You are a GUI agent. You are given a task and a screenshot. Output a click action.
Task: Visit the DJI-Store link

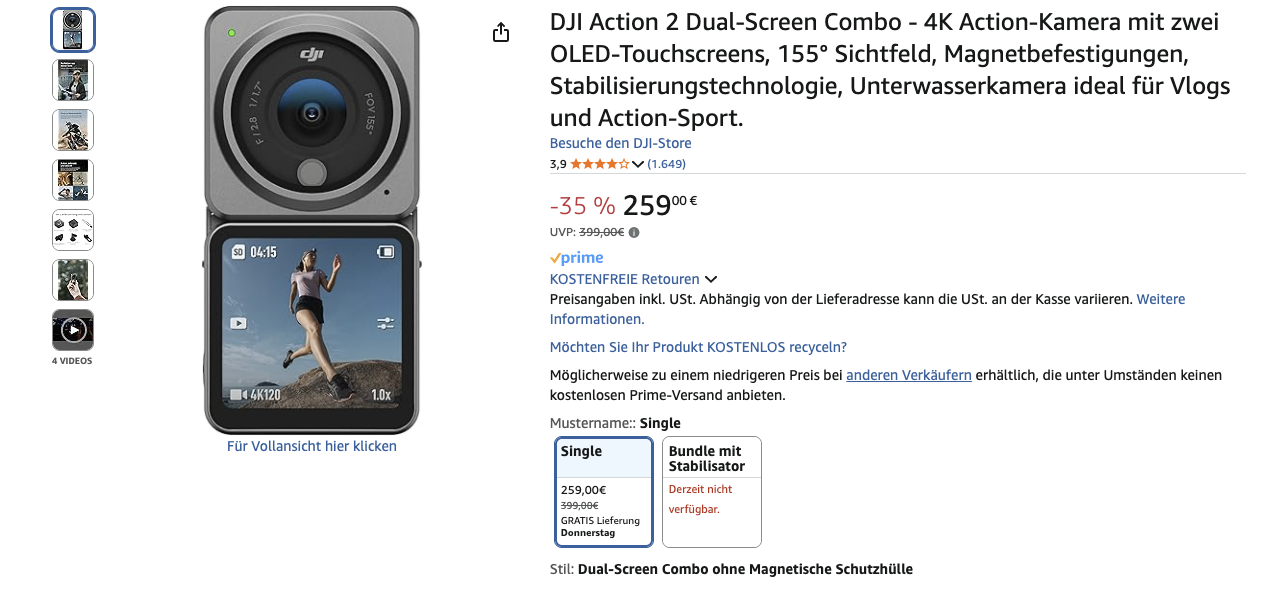click(620, 143)
